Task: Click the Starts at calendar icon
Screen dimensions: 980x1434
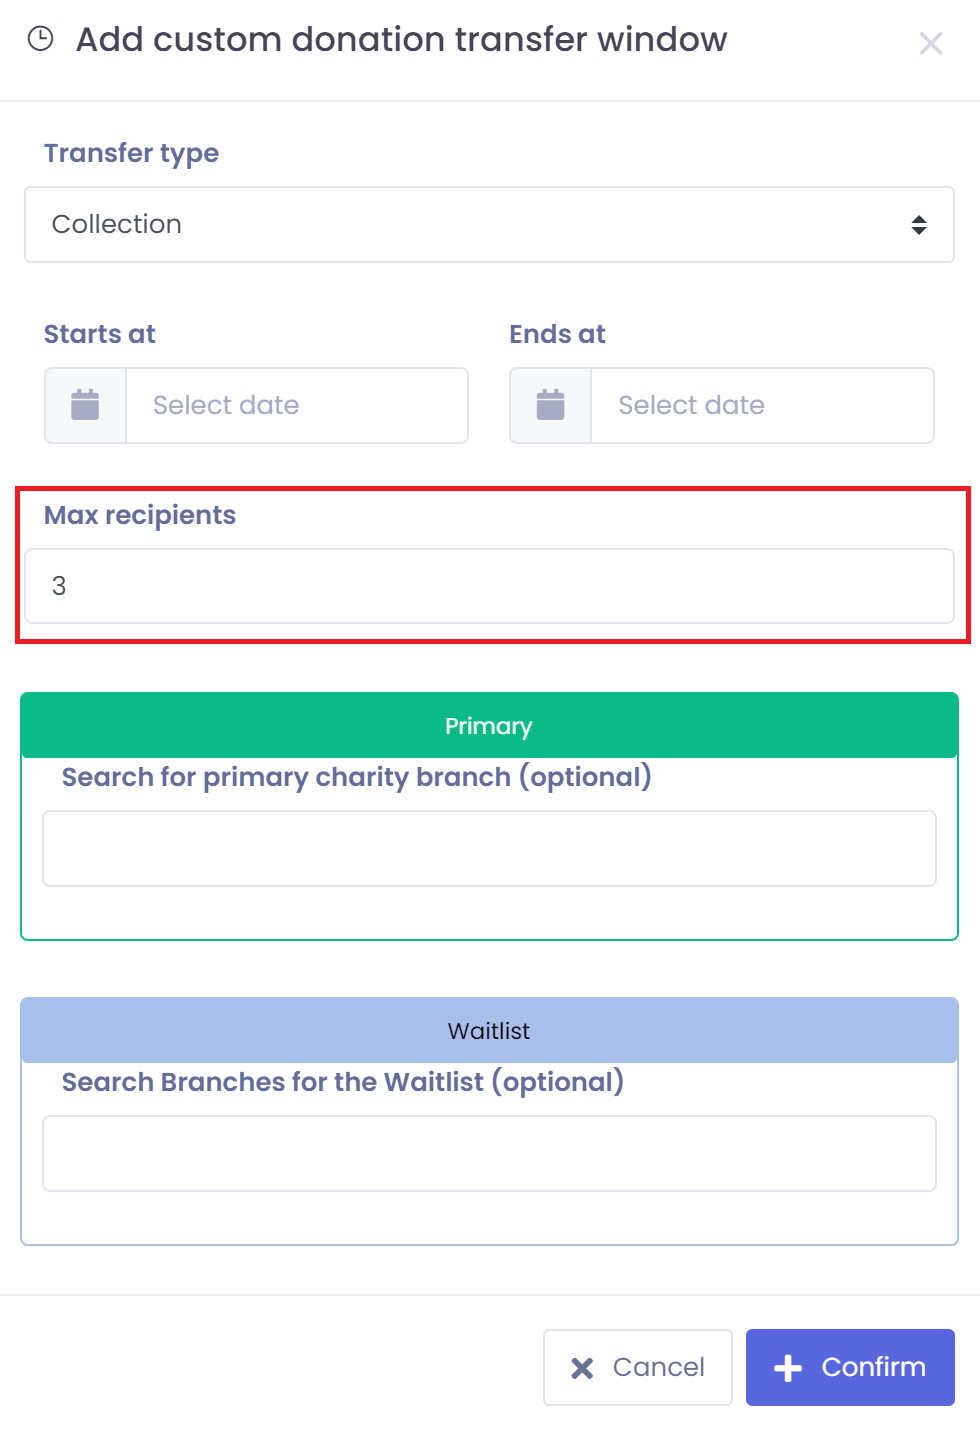Action: tap(85, 405)
